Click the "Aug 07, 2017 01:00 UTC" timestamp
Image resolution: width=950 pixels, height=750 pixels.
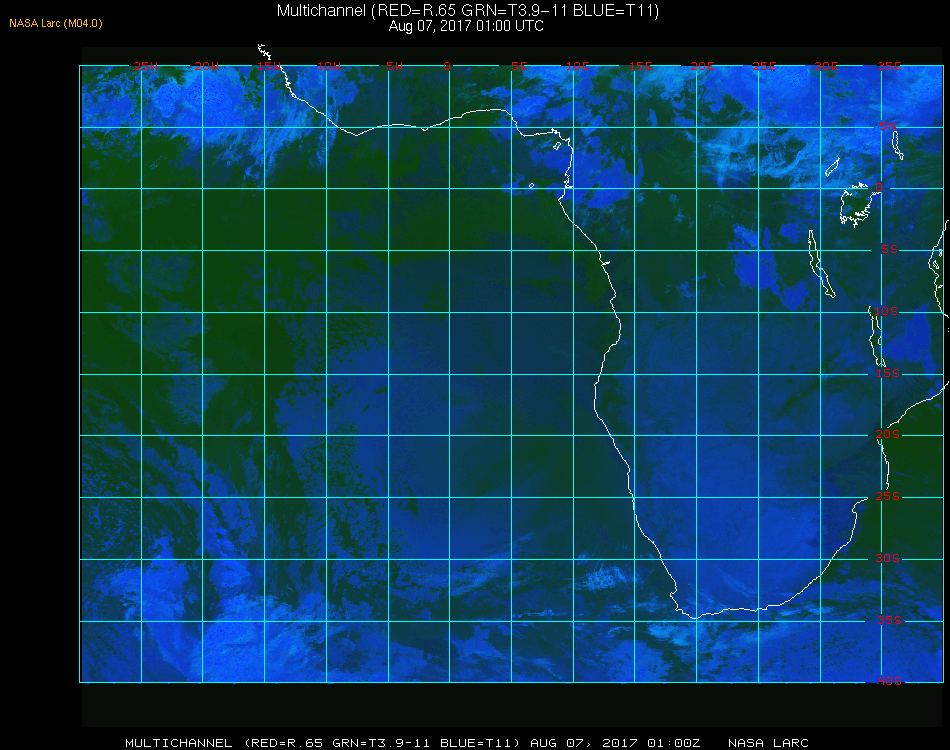466,26
